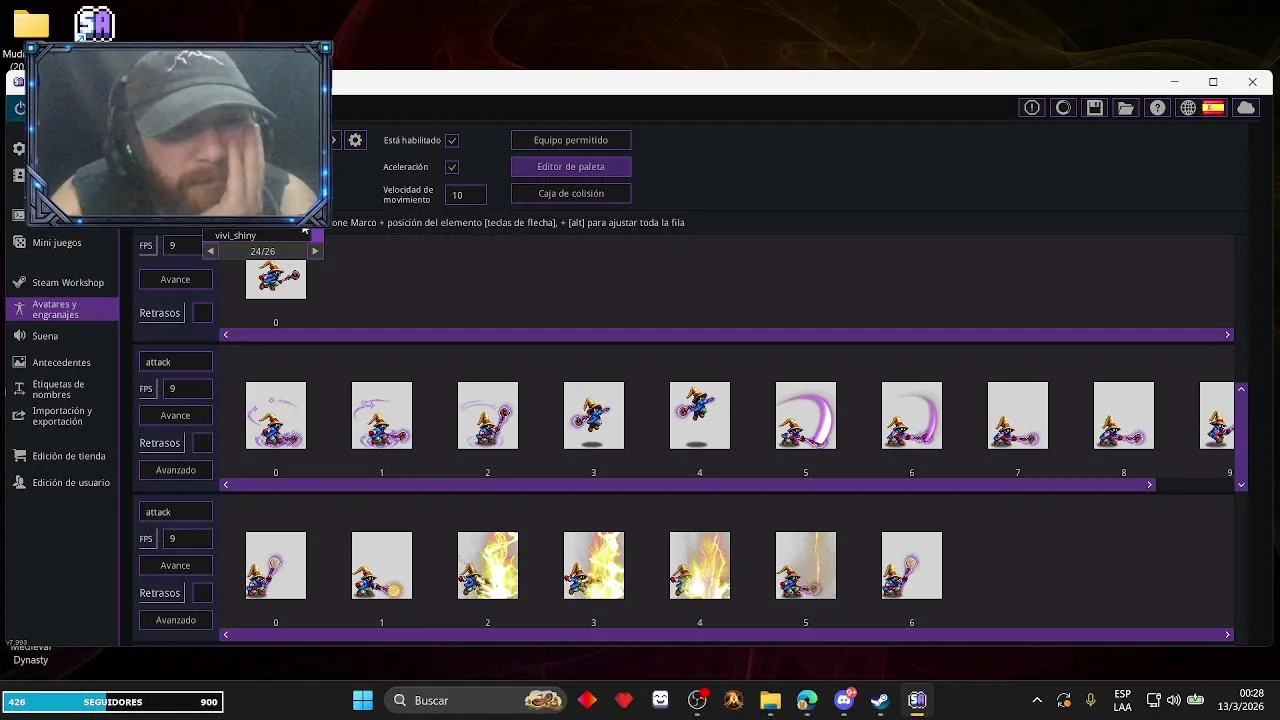Go to previous avatar with the left arrow by 24/26

point(211,251)
